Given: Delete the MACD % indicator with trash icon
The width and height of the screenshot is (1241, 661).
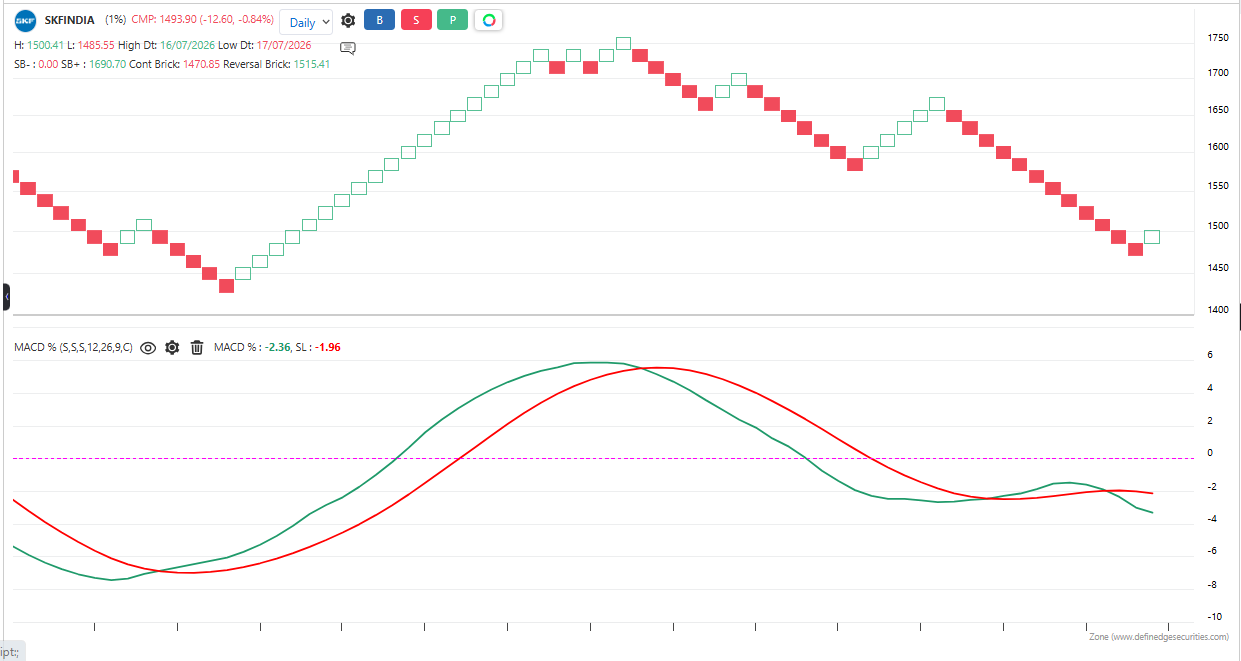Looking at the screenshot, I should 197,347.
